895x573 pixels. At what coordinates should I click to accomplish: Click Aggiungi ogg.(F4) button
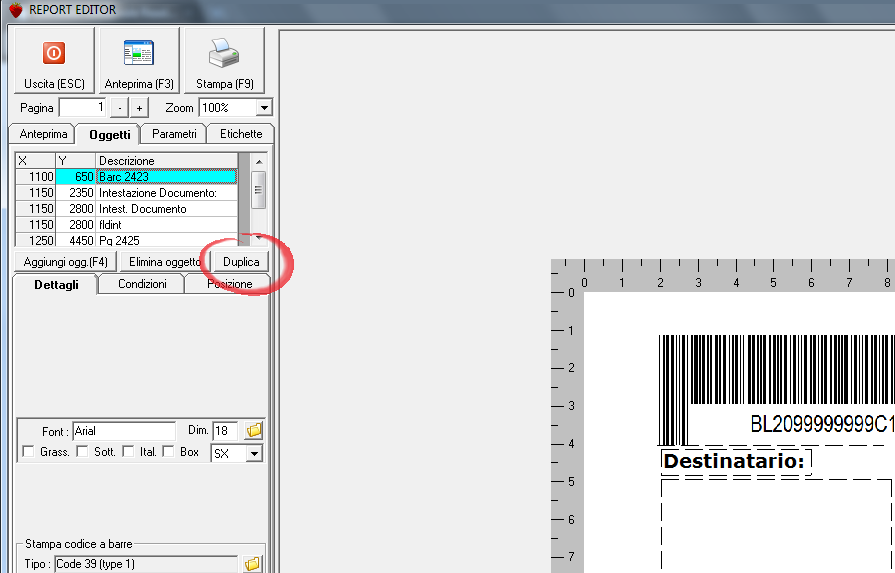pyautogui.click(x=66, y=262)
